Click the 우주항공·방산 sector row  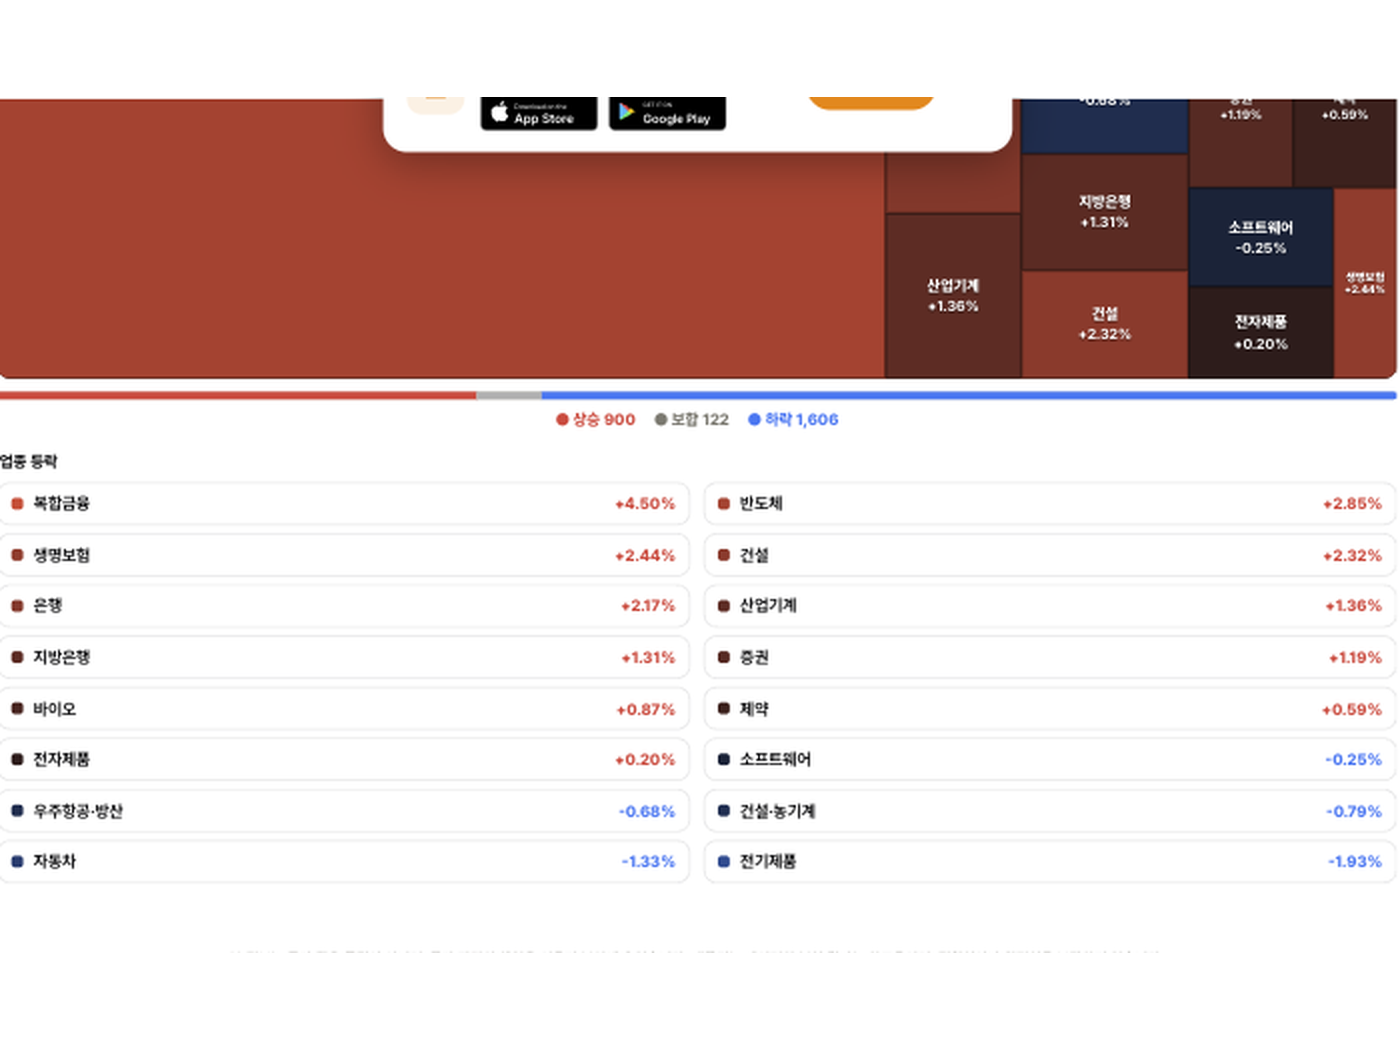click(x=344, y=811)
